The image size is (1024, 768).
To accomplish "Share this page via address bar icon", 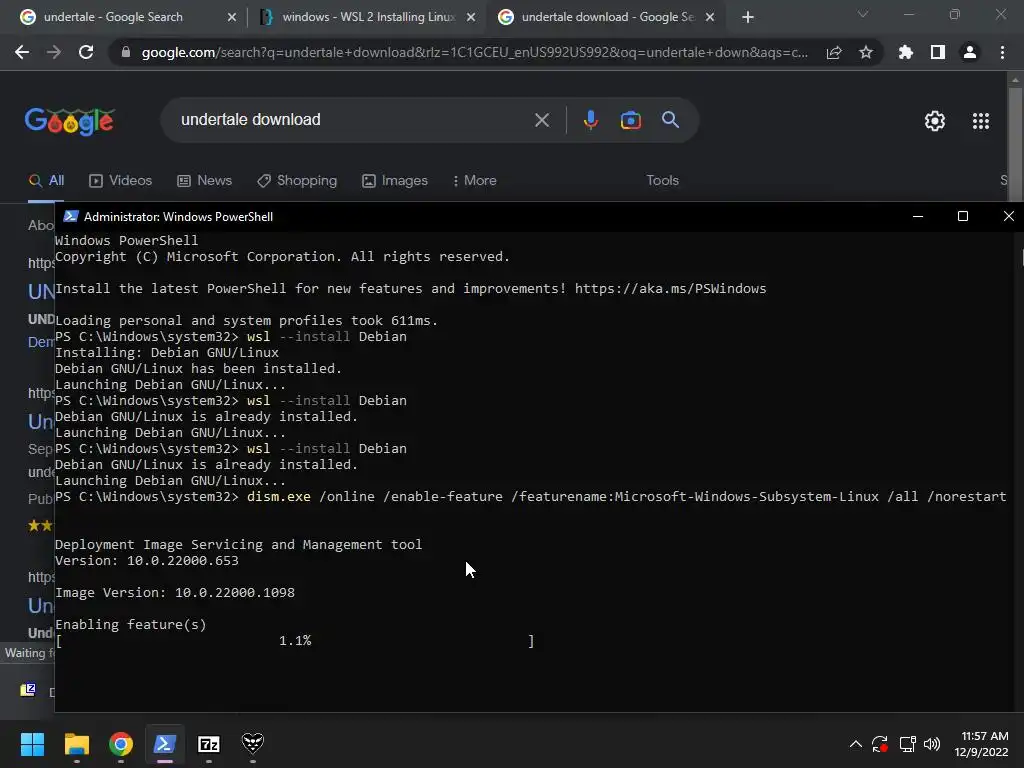I will (833, 52).
